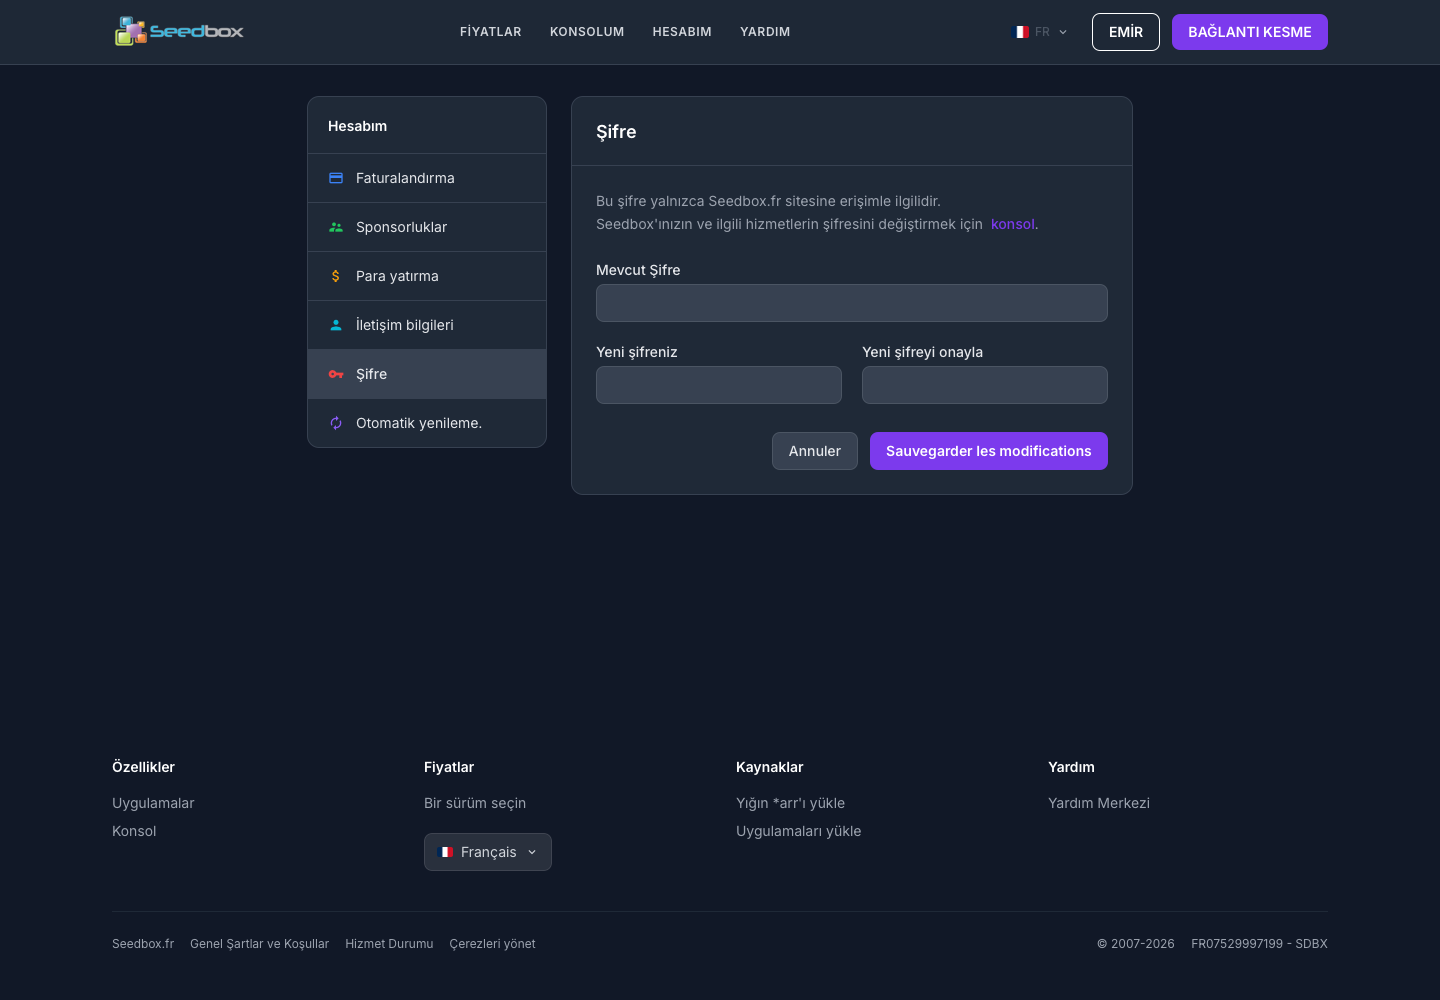Click the Sponsorluklar people icon
Screen dimensions: 1440x1000
[336, 227]
